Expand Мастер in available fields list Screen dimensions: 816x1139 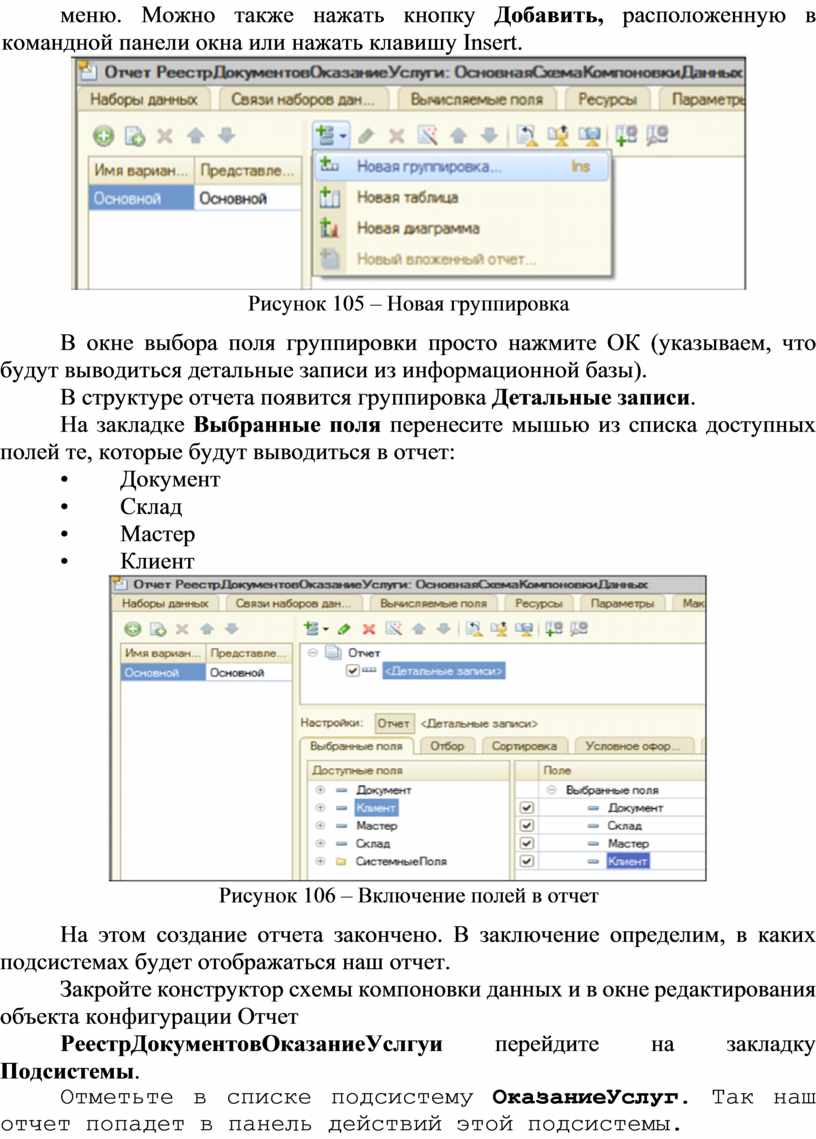point(320,826)
